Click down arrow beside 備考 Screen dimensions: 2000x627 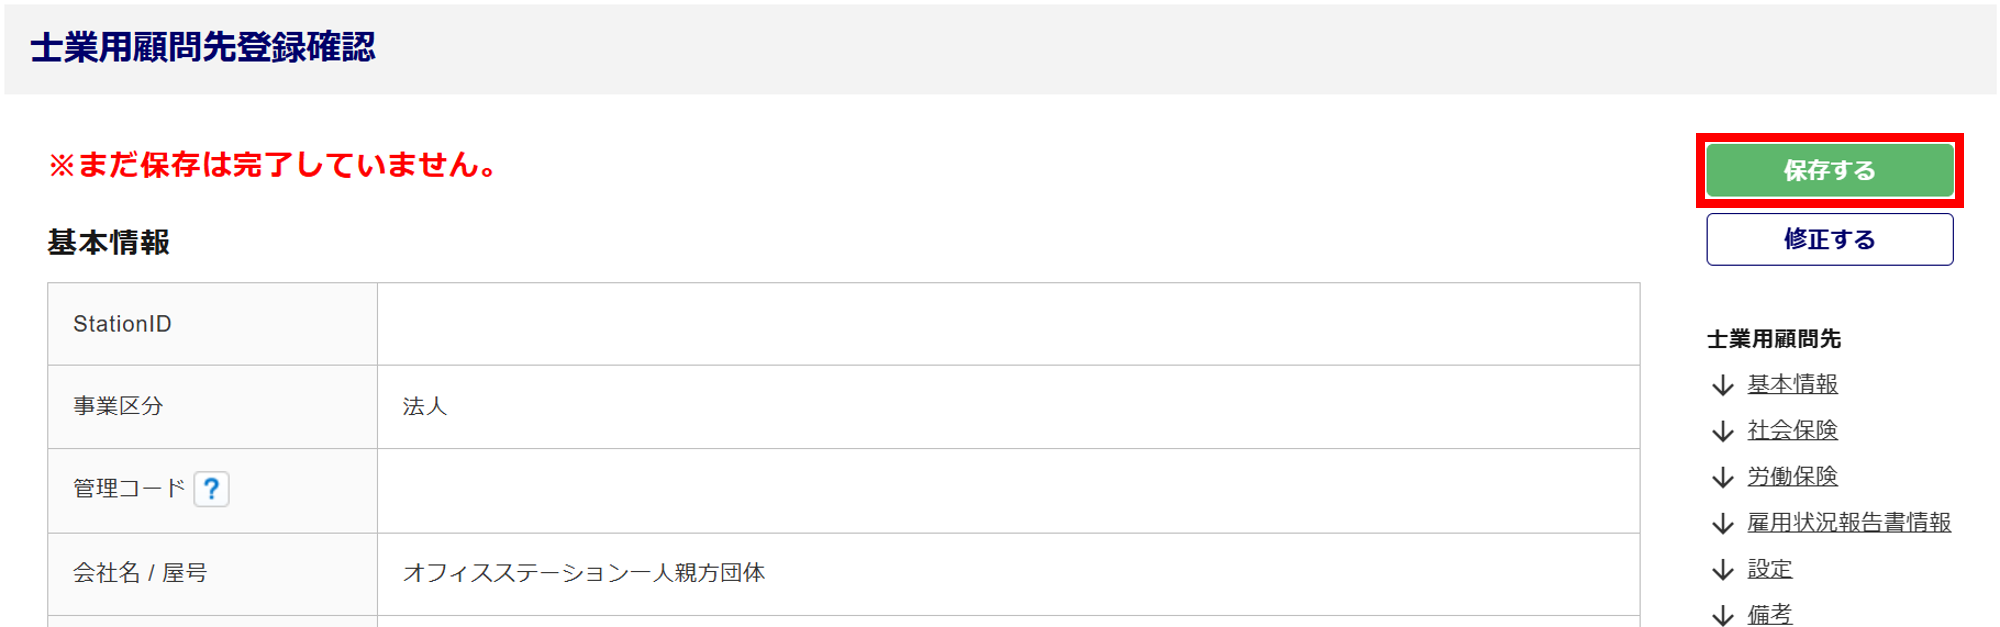click(x=1722, y=615)
